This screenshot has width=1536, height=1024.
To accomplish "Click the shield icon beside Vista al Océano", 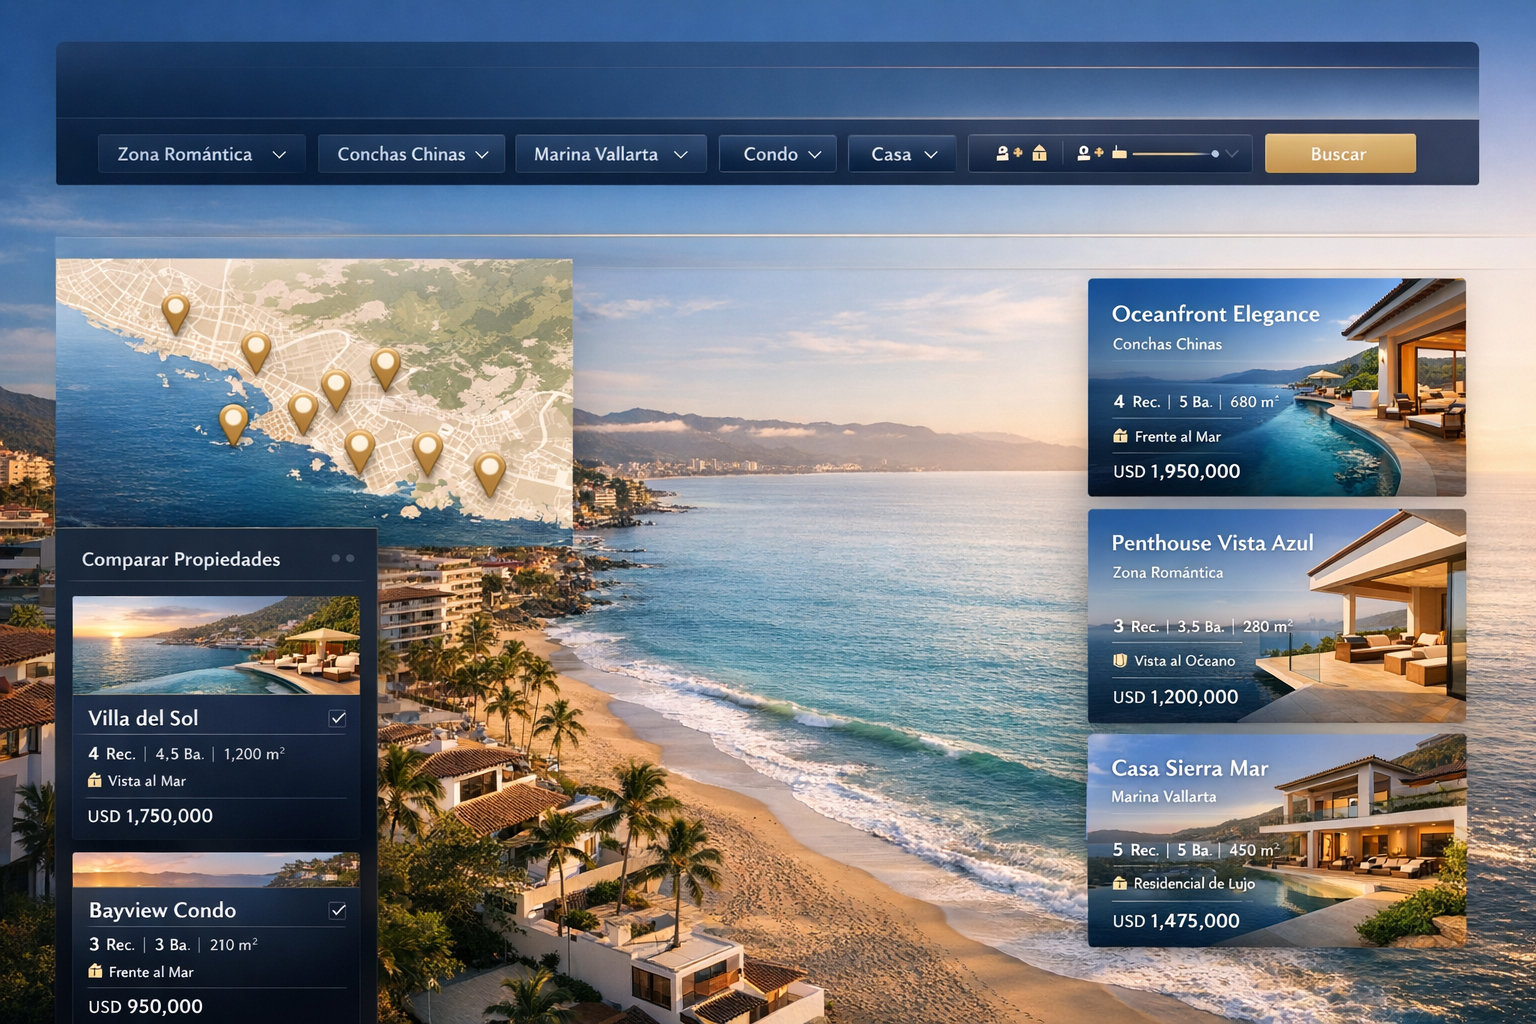I will tap(1121, 660).
